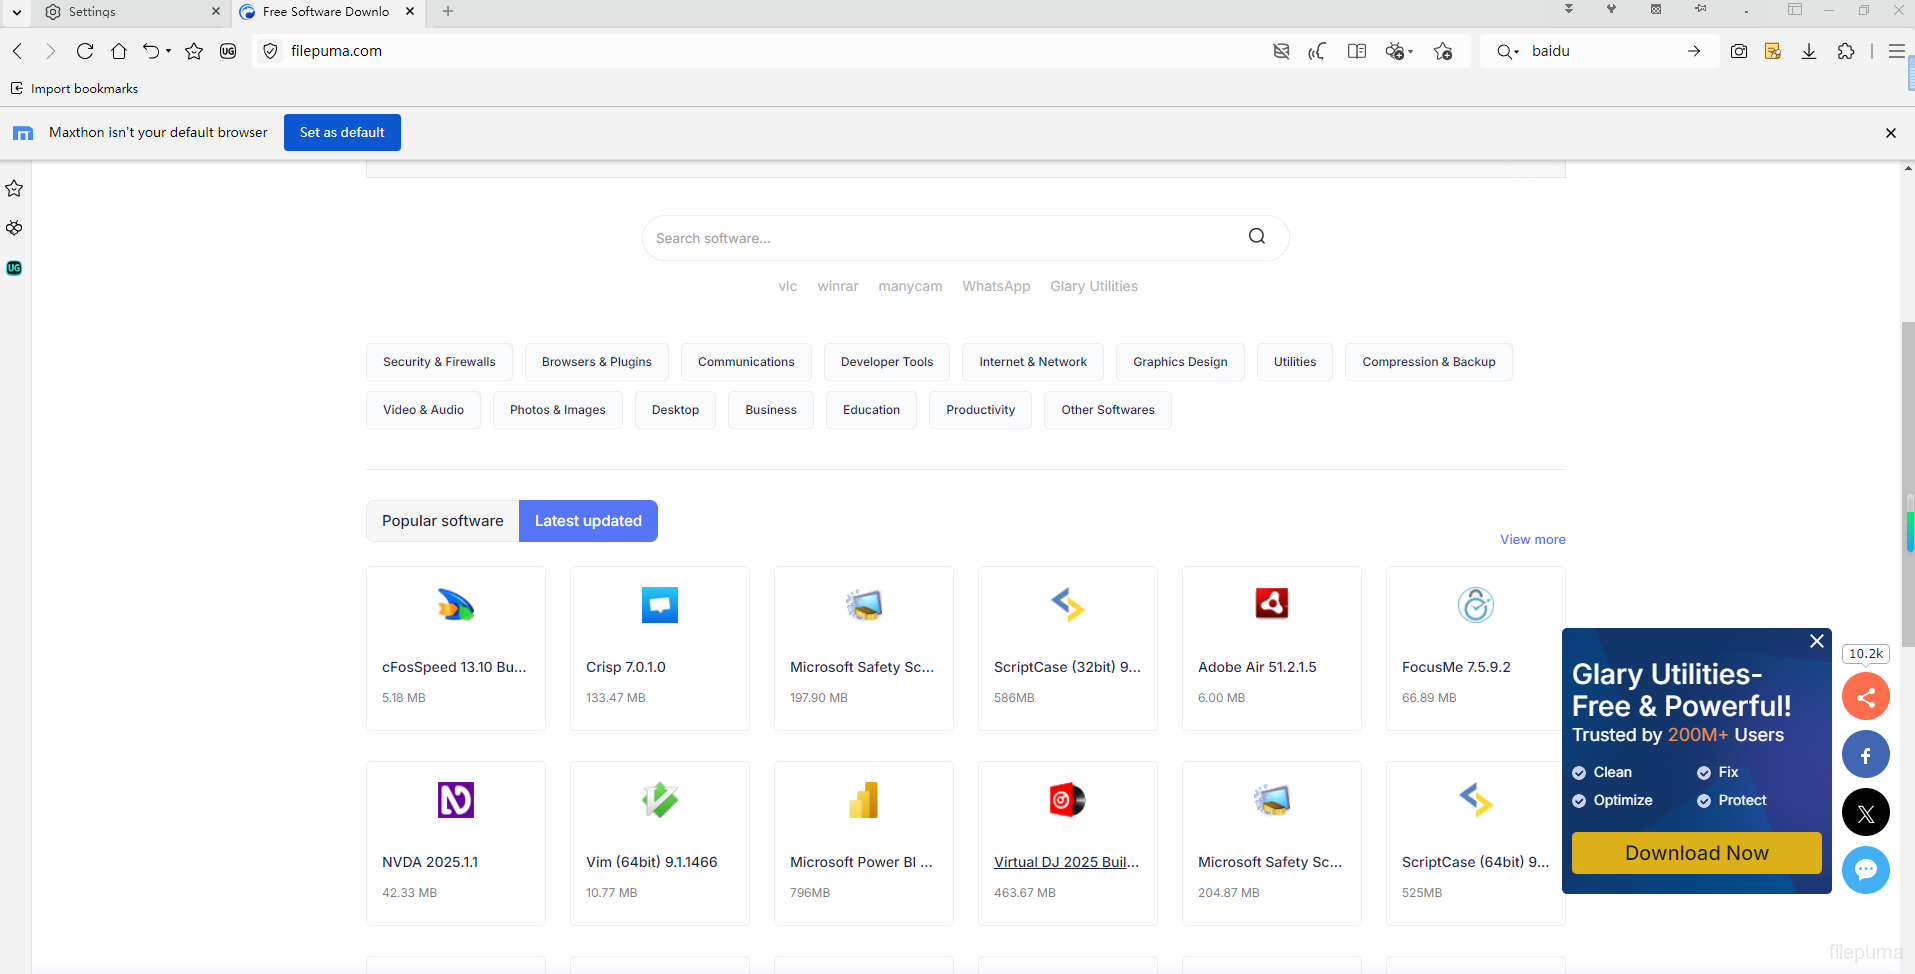Browse Video & Audio category
Viewport: 1915px width, 974px height.
(x=423, y=410)
